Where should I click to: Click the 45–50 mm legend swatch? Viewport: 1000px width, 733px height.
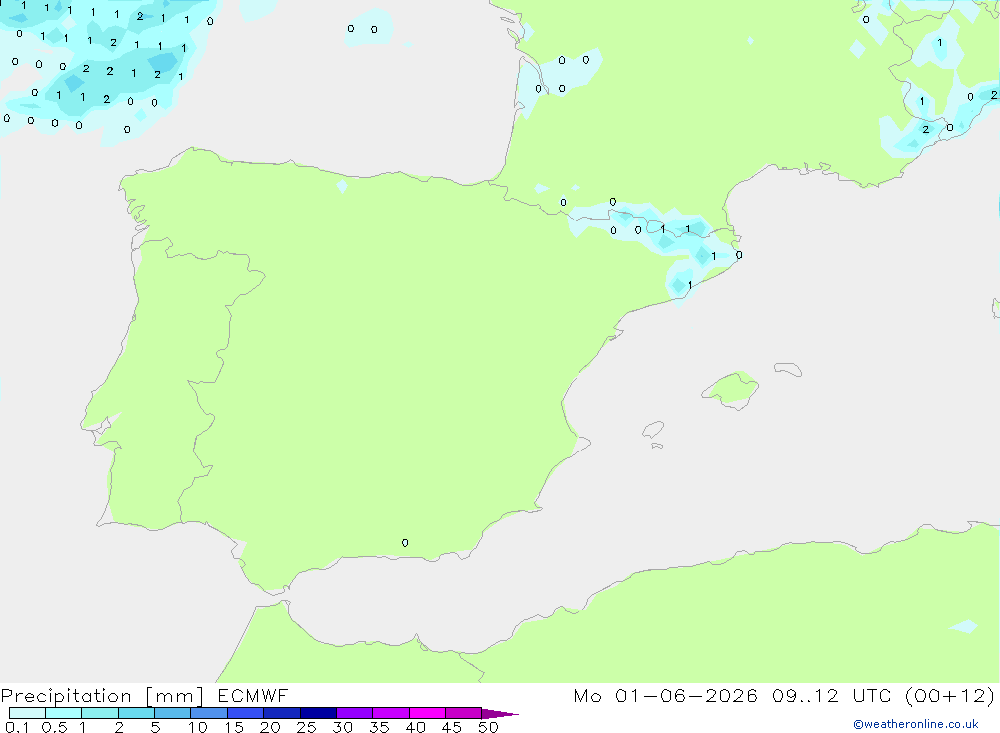(464, 713)
